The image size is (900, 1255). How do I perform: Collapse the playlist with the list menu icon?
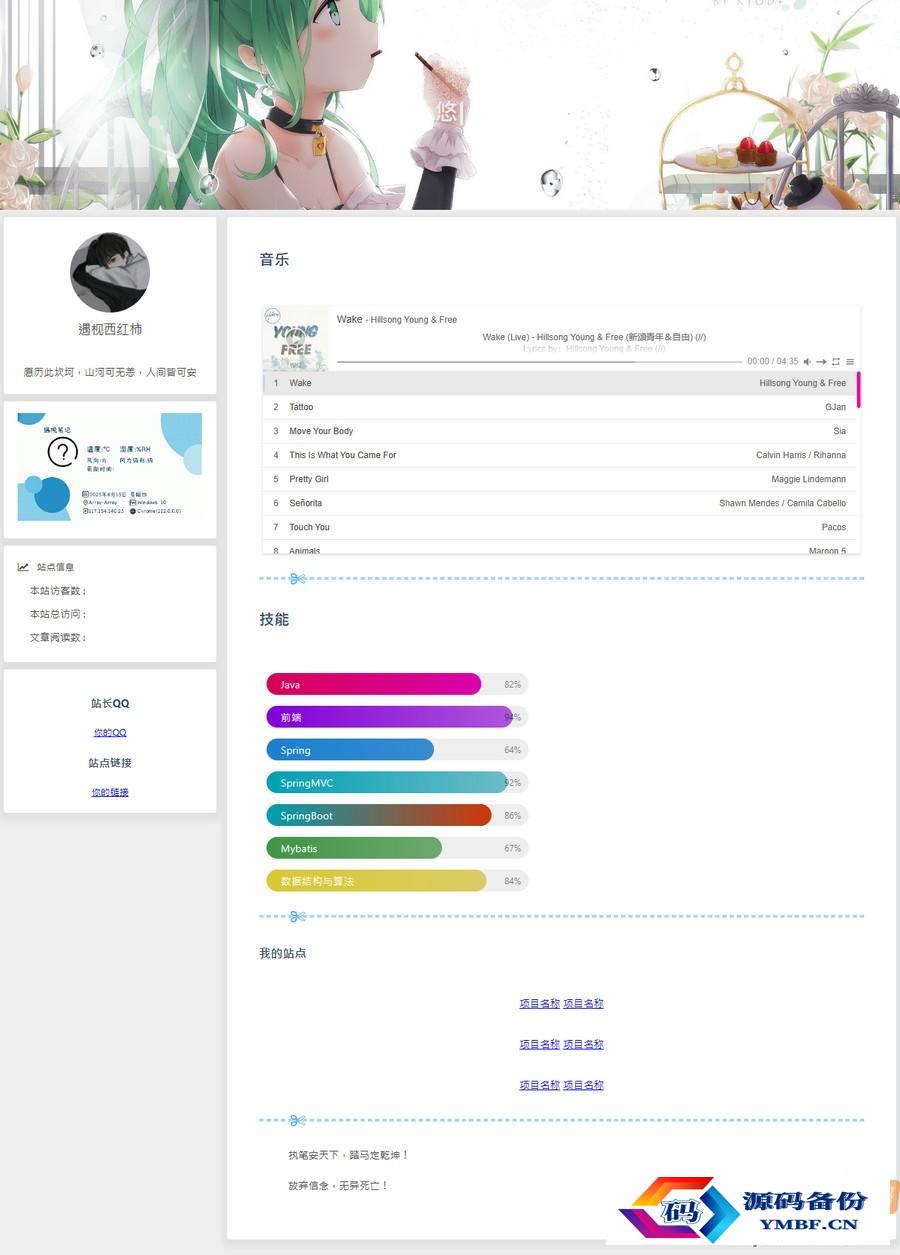tap(850, 362)
